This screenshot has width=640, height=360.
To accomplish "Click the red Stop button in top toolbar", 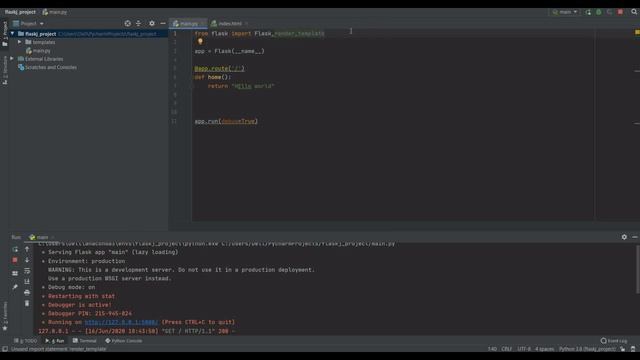I will tap(620, 12).
